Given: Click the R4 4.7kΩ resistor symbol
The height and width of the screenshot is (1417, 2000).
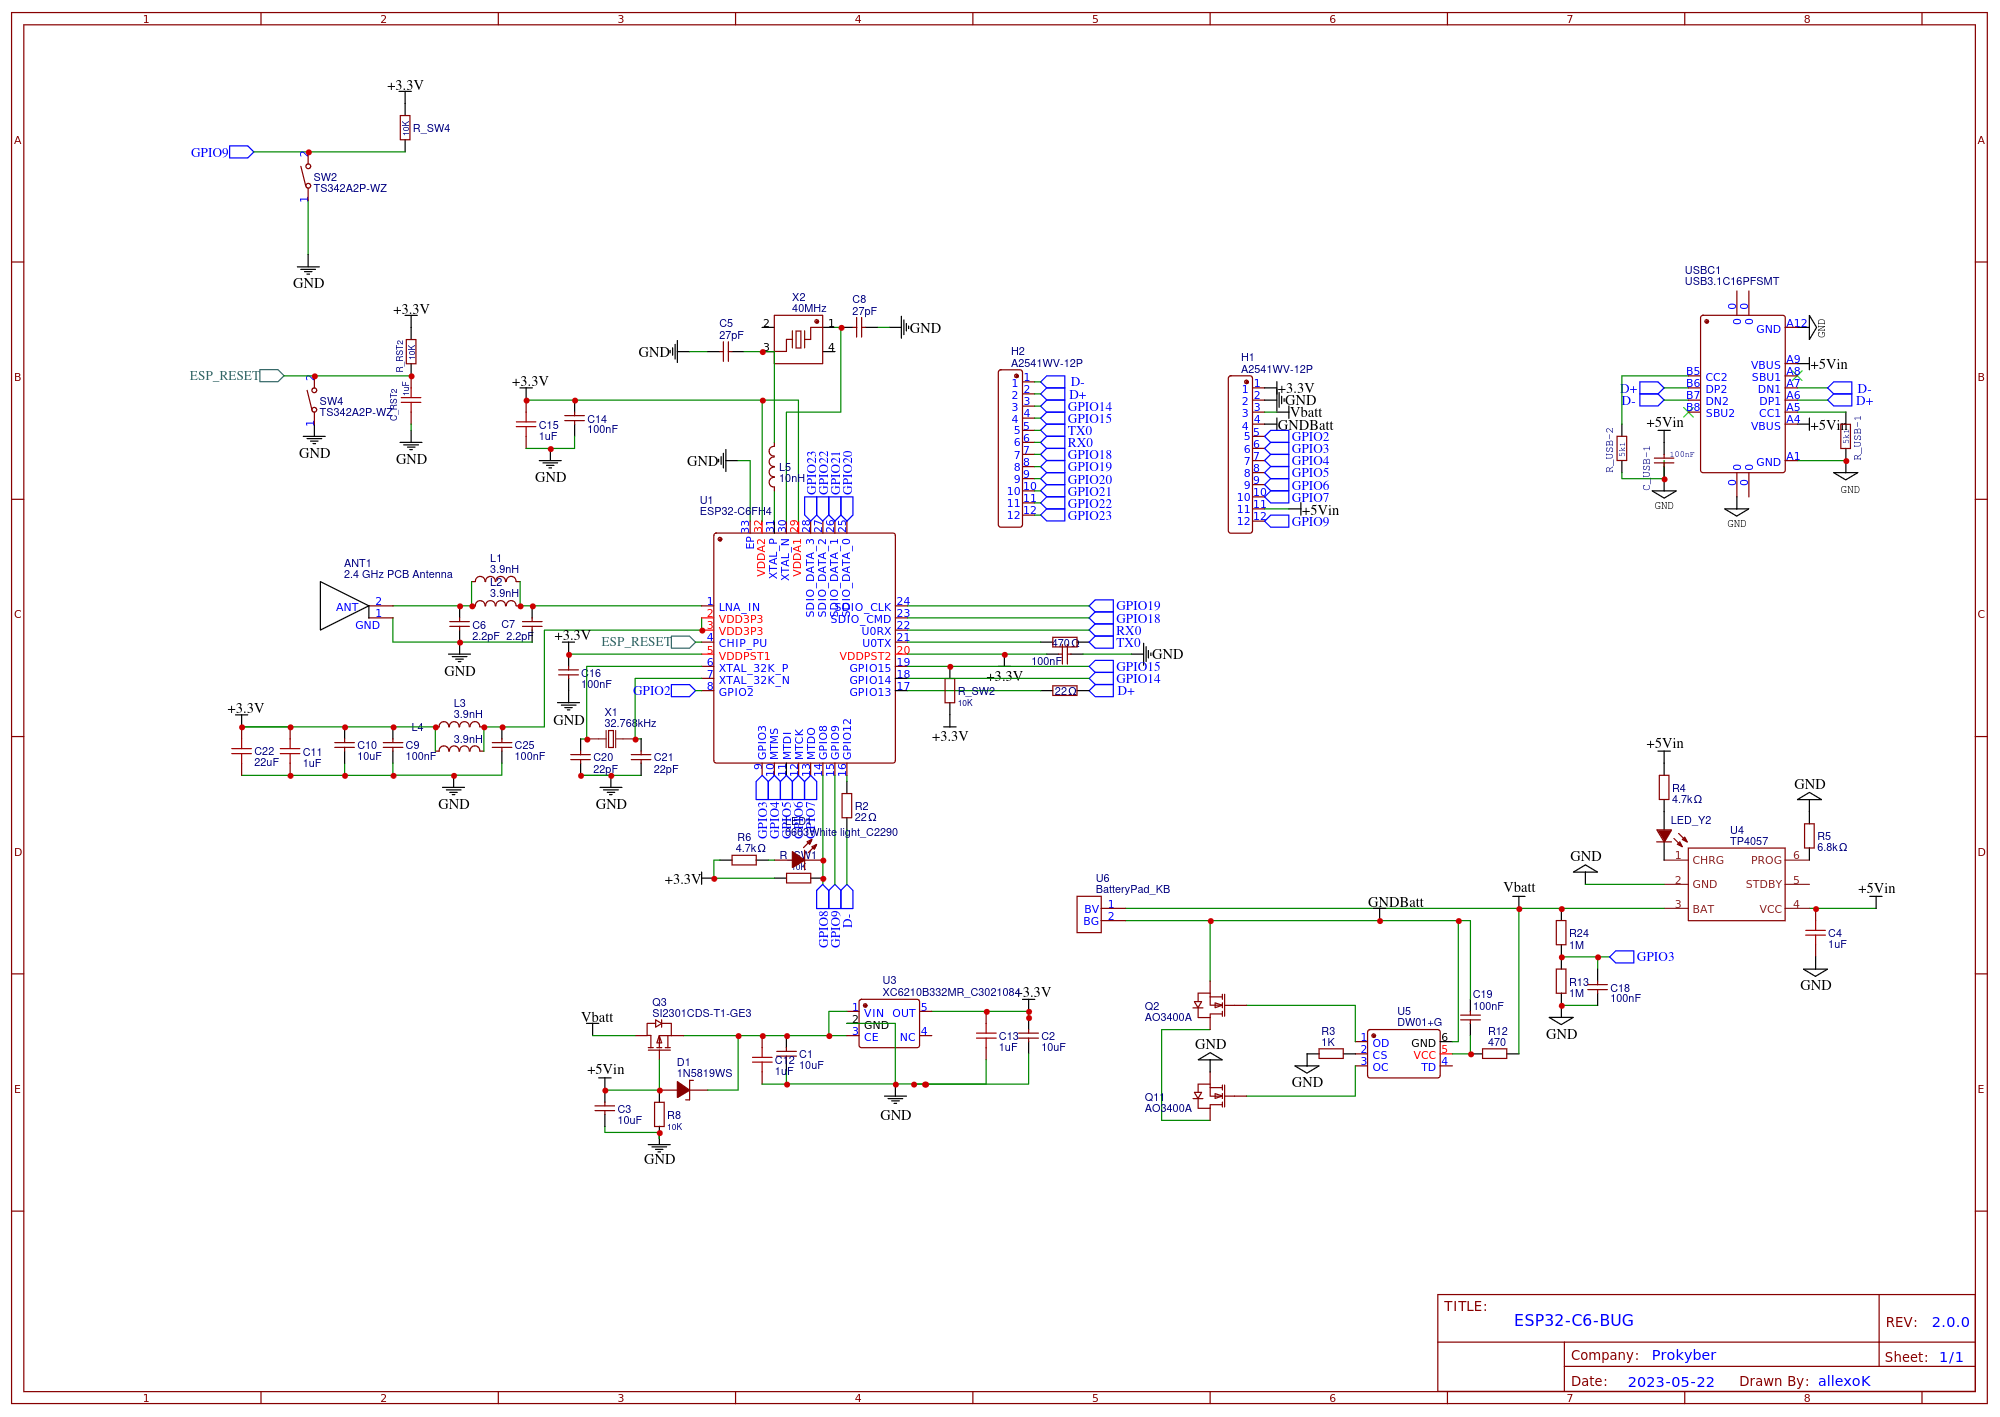Looking at the screenshot, I should [x=1664, y=788].
